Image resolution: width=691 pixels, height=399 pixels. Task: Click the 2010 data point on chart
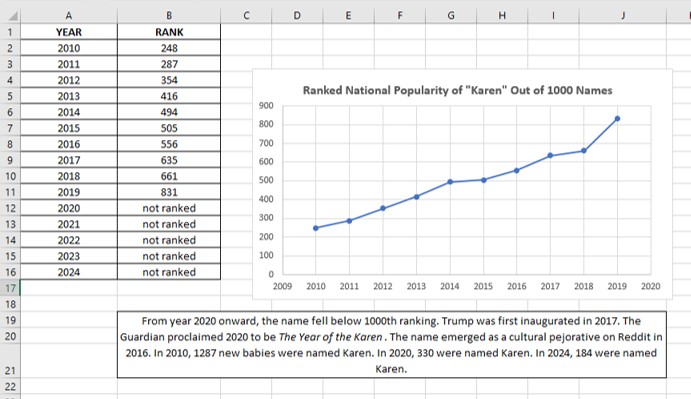click(316, 228)
